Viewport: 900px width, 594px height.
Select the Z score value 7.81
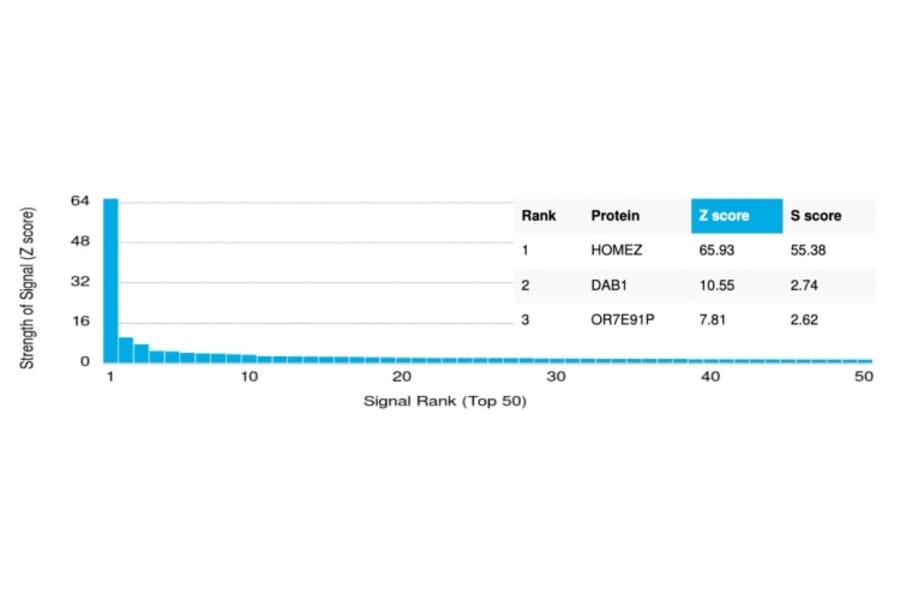712,320
